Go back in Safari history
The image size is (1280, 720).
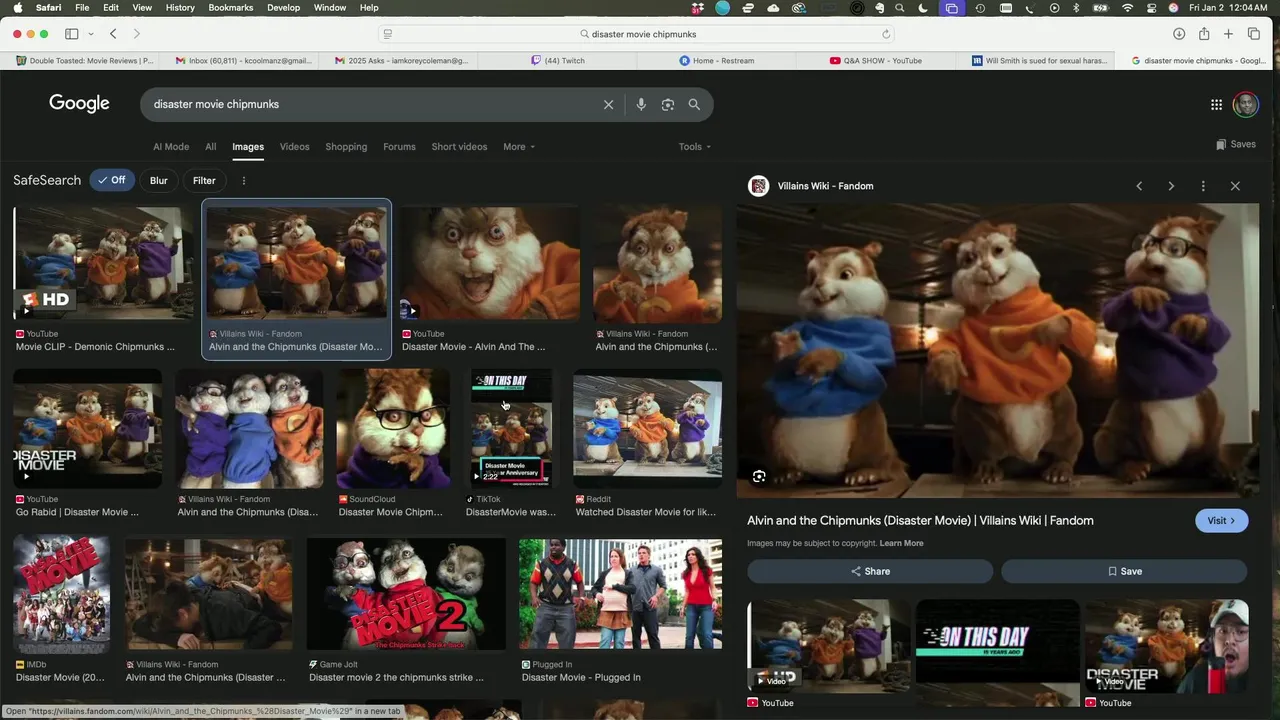click(113, 34)
